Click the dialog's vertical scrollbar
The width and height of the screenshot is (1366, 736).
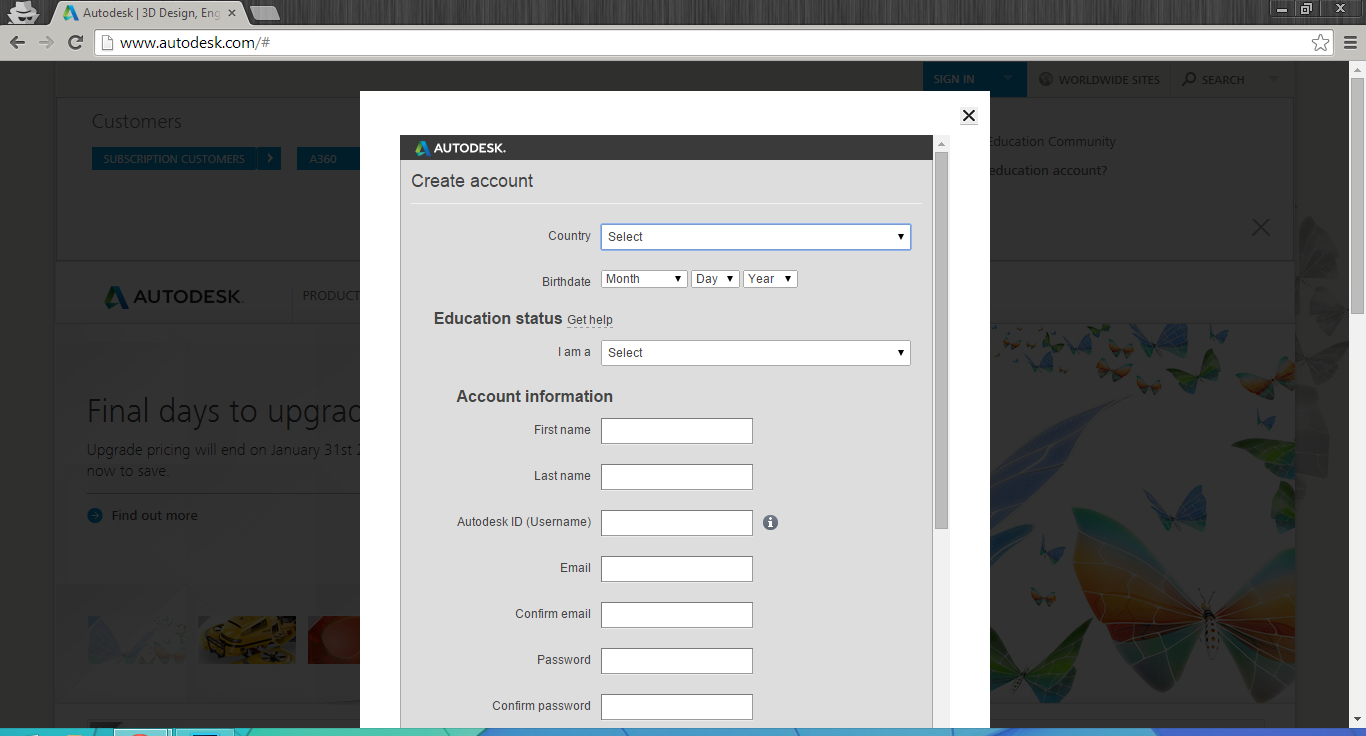tap(941, 340)
